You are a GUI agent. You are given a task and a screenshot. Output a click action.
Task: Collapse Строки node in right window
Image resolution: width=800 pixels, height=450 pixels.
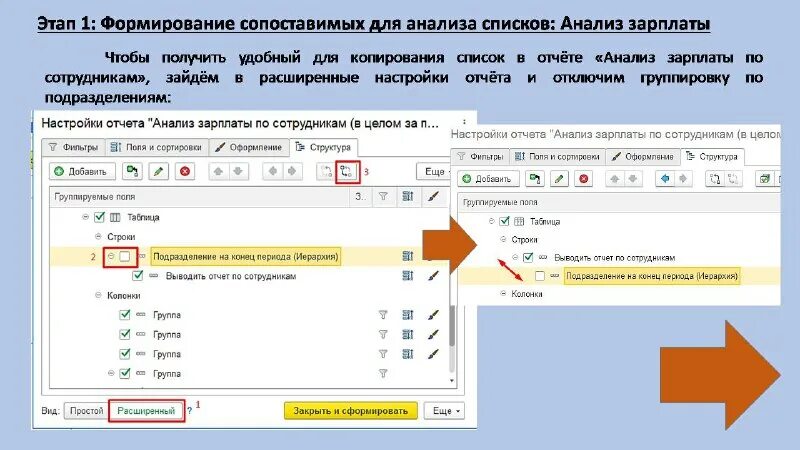point(503,239)
